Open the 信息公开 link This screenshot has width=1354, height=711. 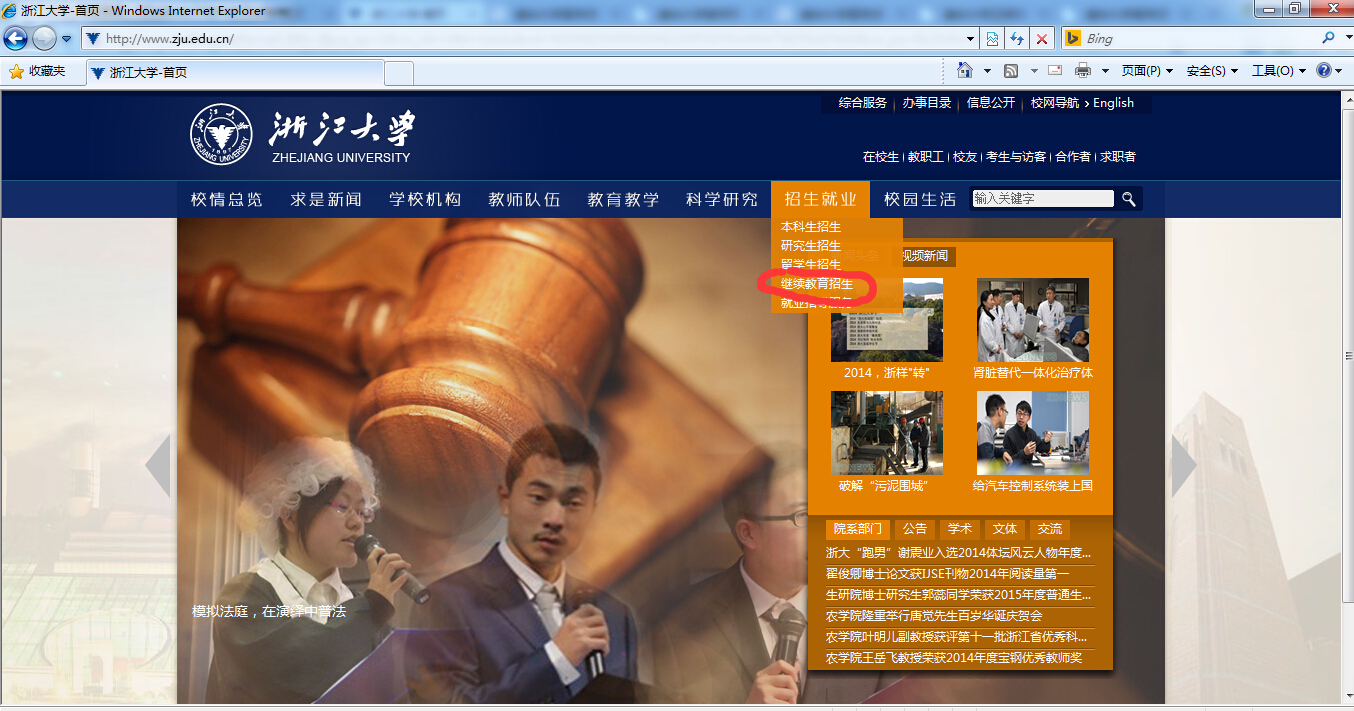click(991, 103)
